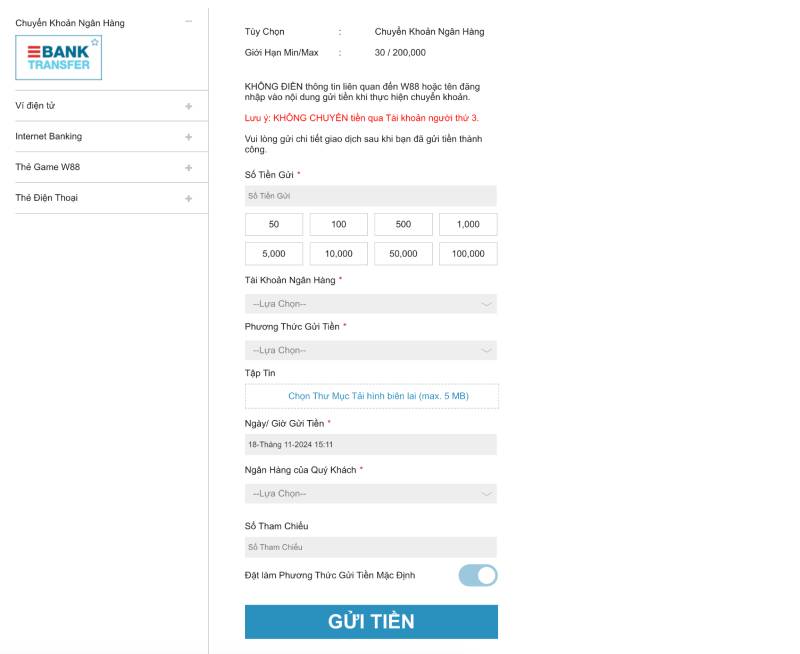
Task: Choose the 1,000 amount preset
Action: click(x=468, y=224)
